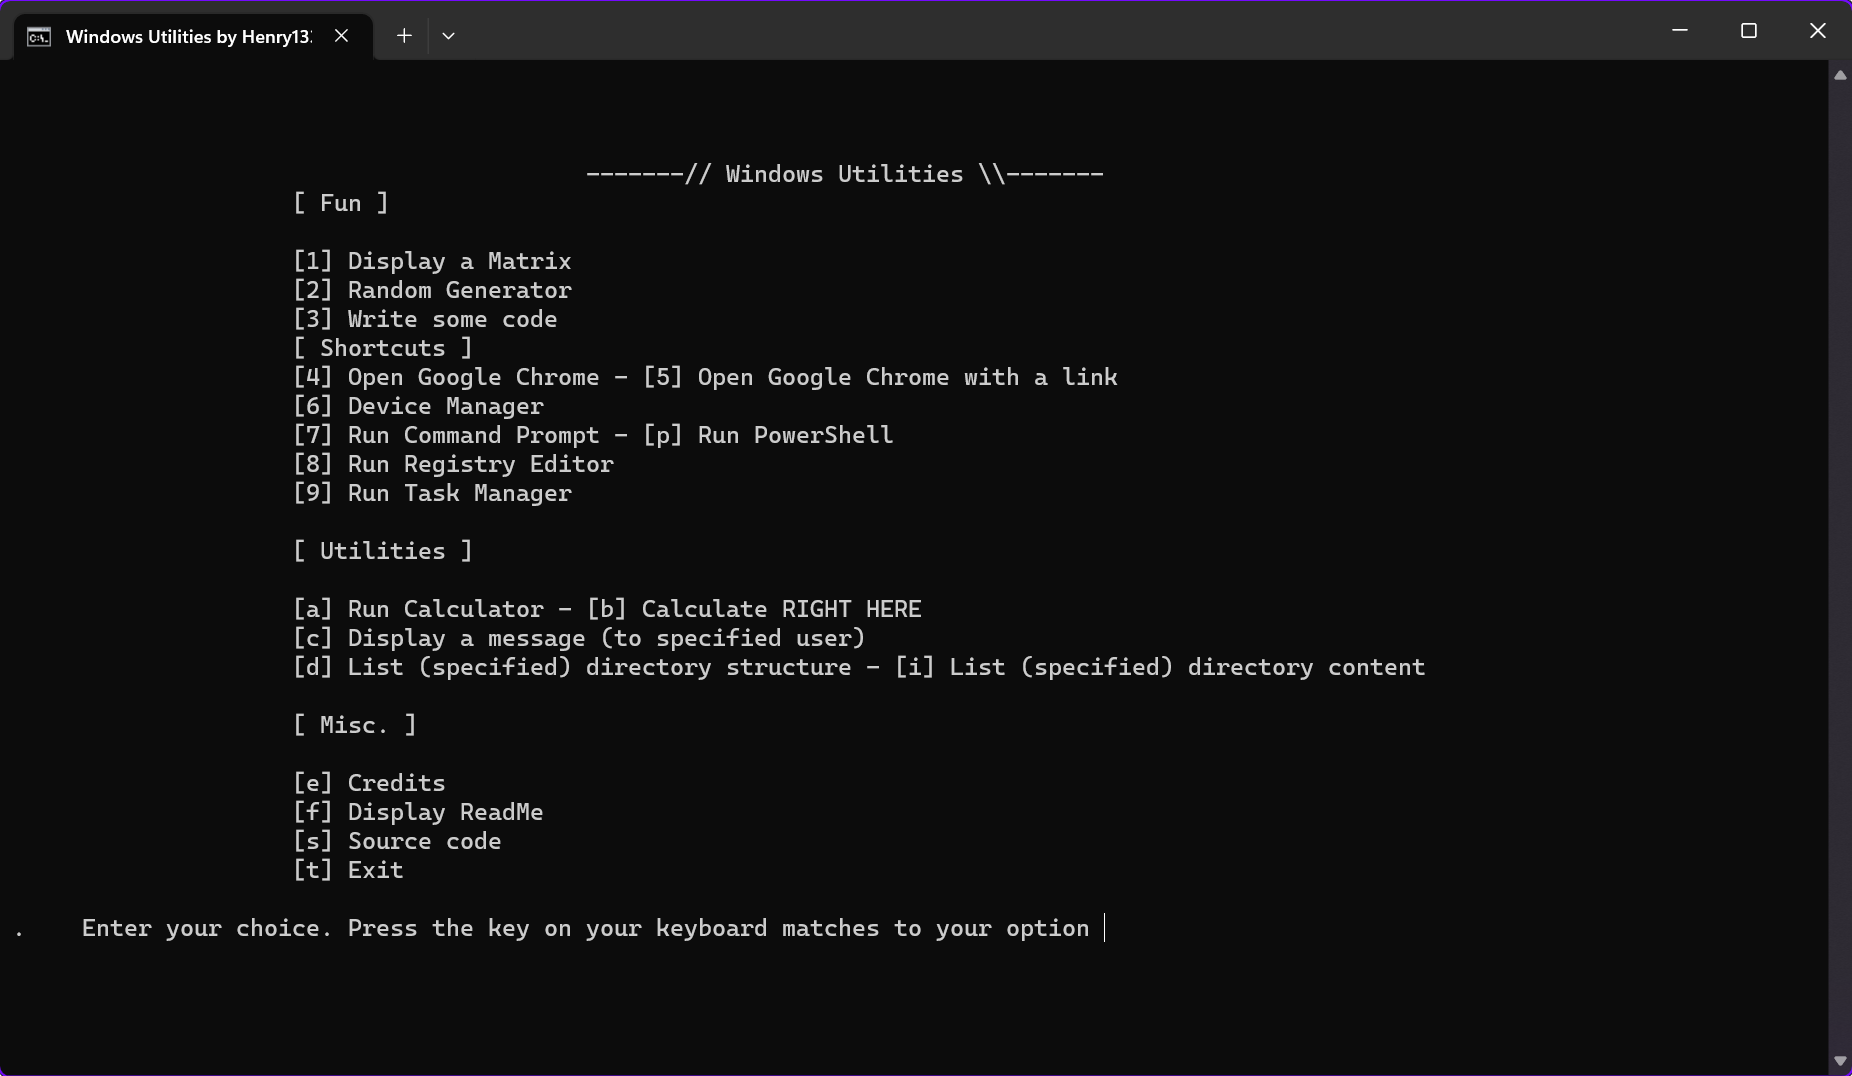Click the '[5] Open Google Chrome with a link' text
This screenshot has width=1852, height=1076.
click(880, 377)
